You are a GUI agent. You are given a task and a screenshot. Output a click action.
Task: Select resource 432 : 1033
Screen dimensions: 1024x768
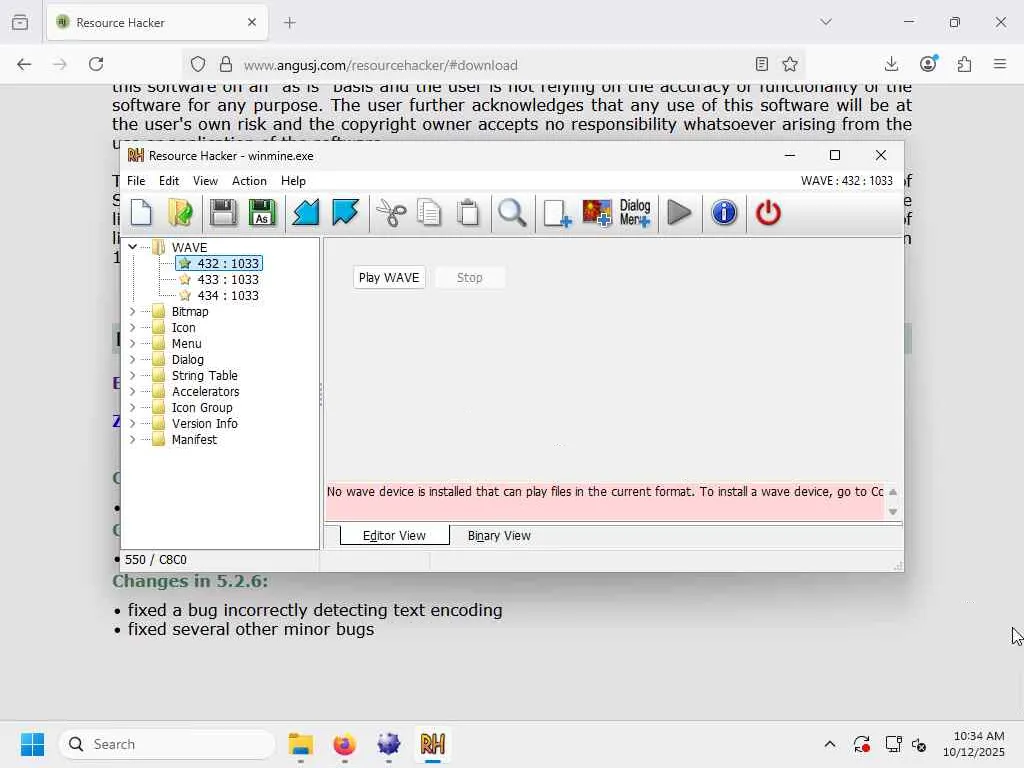pyautogui.click(x=219, y=263)
